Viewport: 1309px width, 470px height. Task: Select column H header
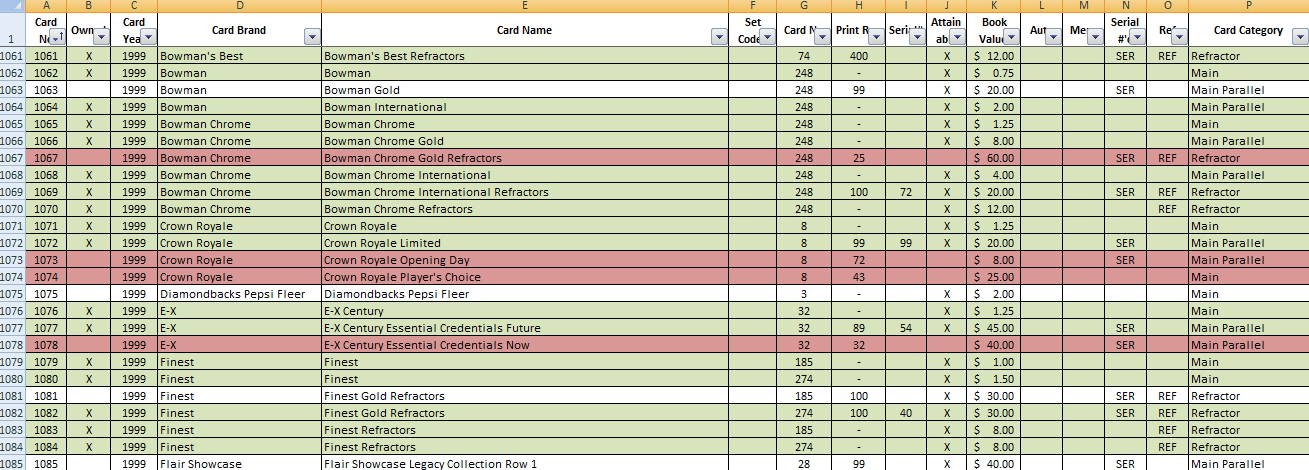858,6
